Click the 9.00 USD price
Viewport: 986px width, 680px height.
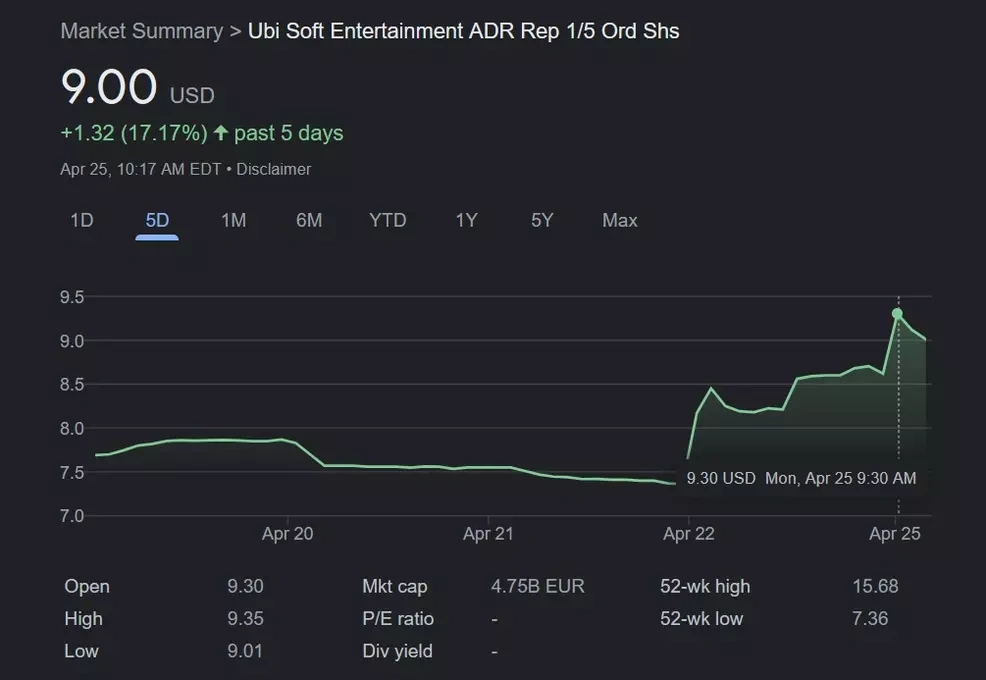110,88
